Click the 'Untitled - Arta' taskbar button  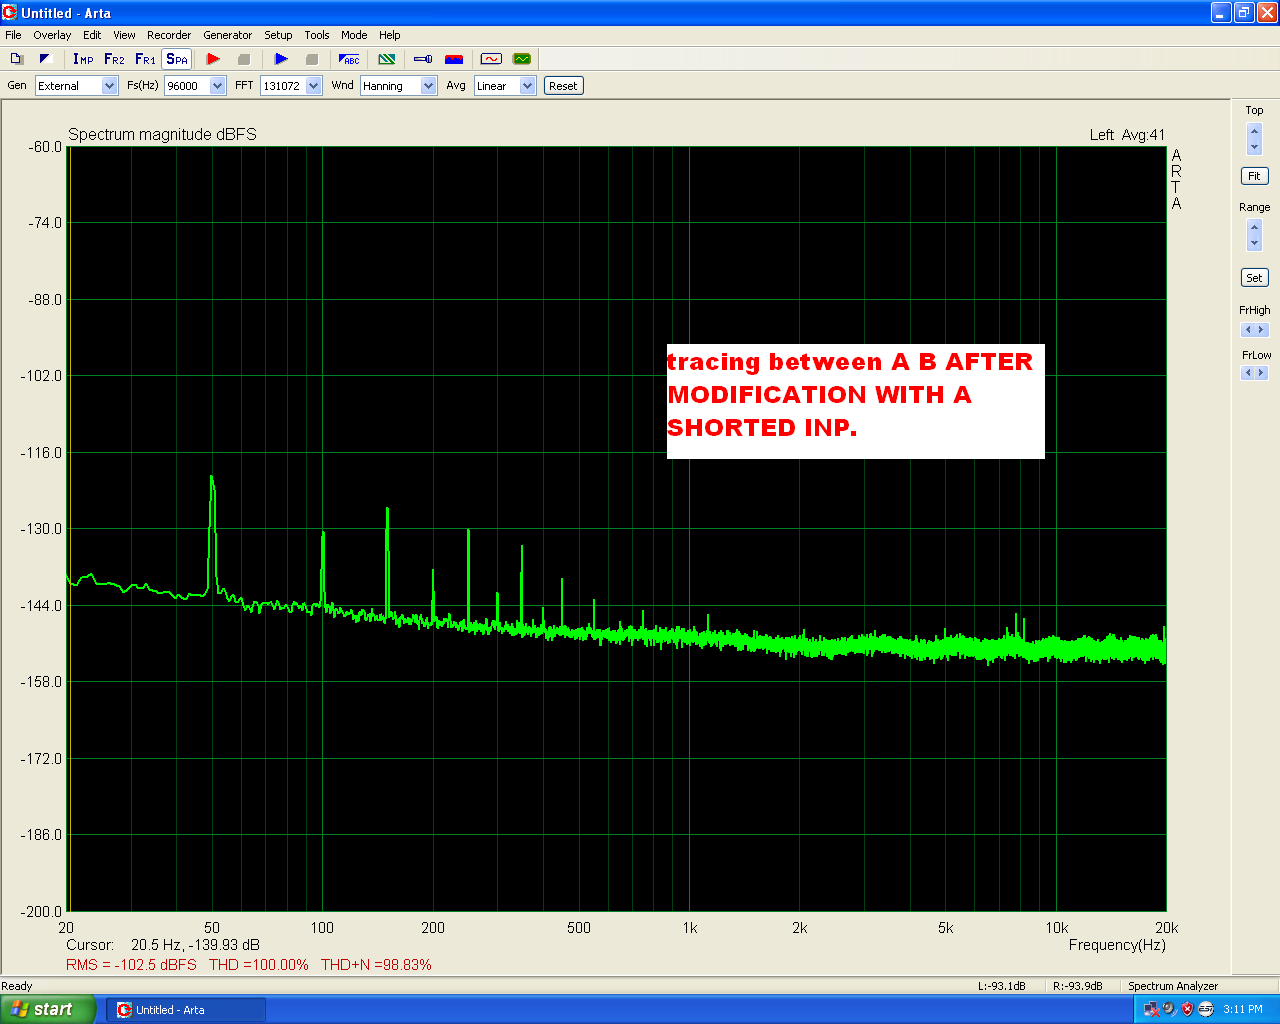(186, 1010)
